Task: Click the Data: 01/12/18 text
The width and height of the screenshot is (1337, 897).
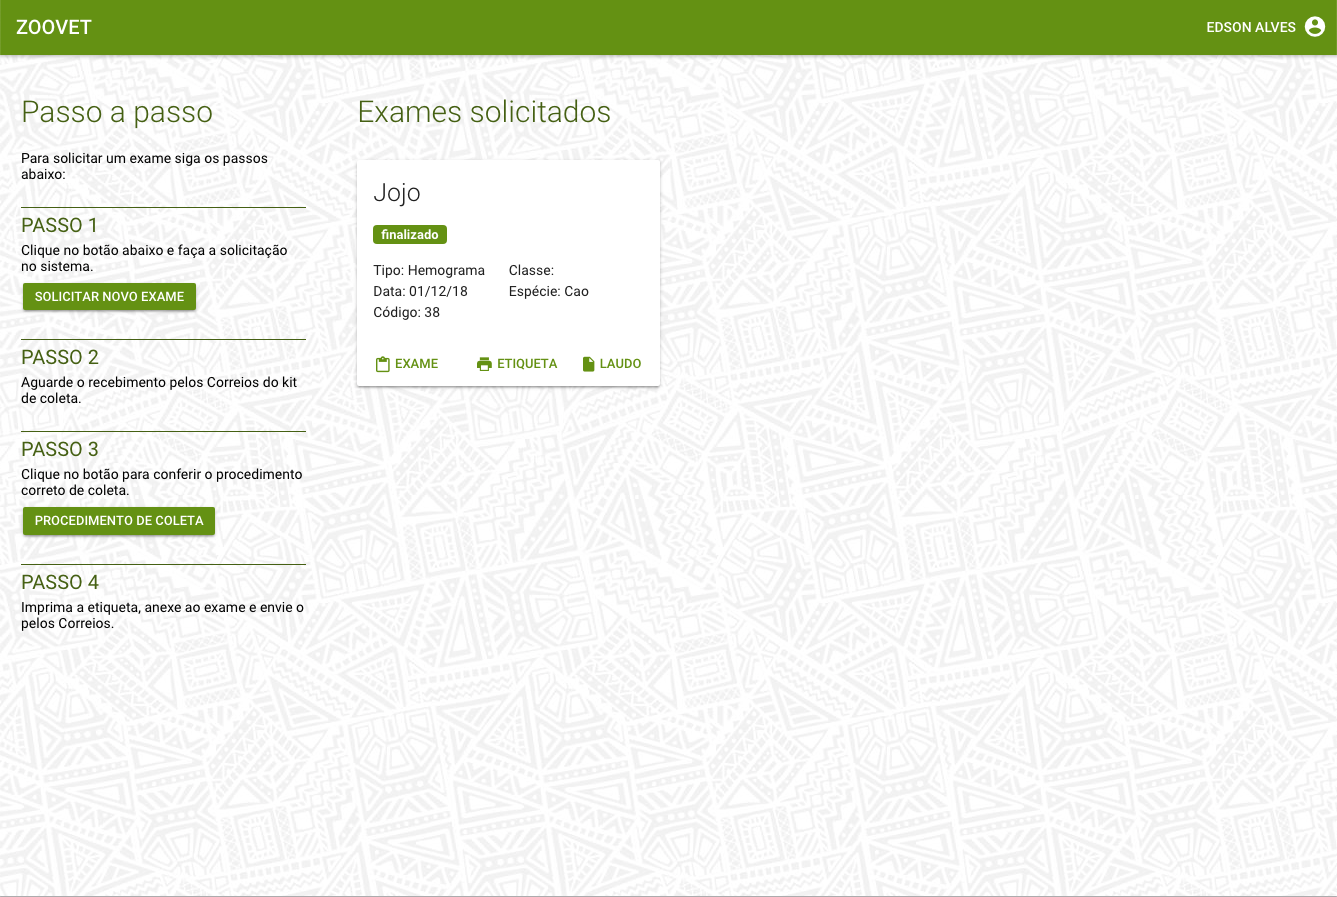Action: click(420, 291)
